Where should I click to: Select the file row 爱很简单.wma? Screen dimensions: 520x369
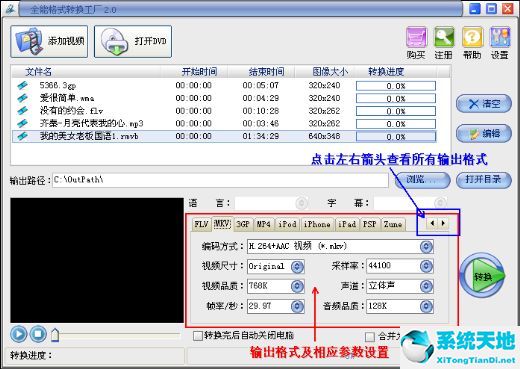pyautogui.click(x=224, y=98)
